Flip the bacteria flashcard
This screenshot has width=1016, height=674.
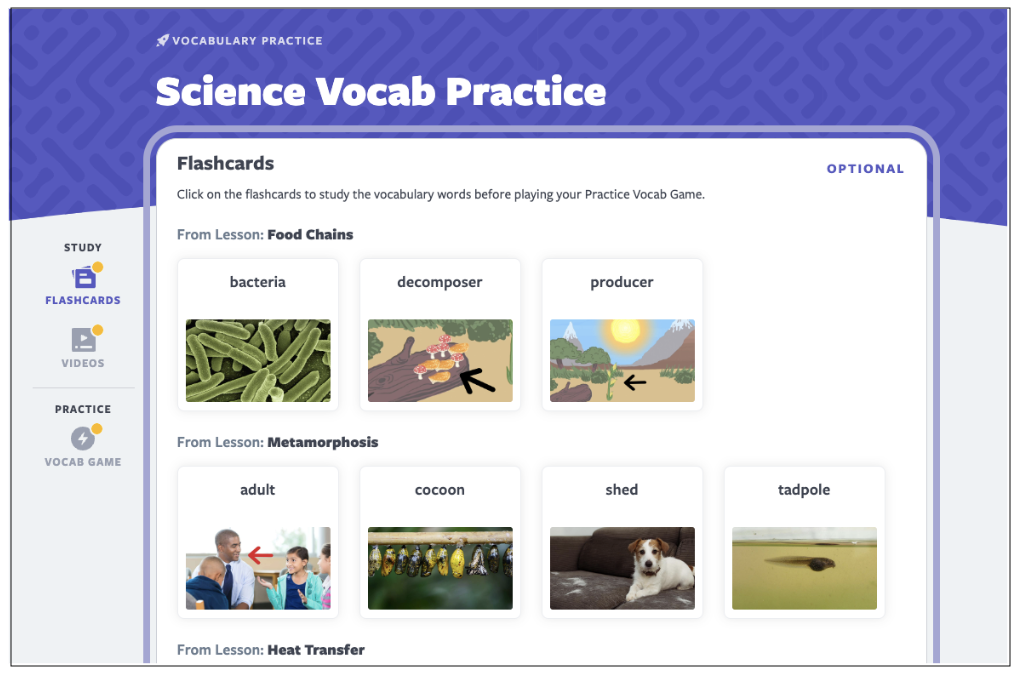point(258,334)
